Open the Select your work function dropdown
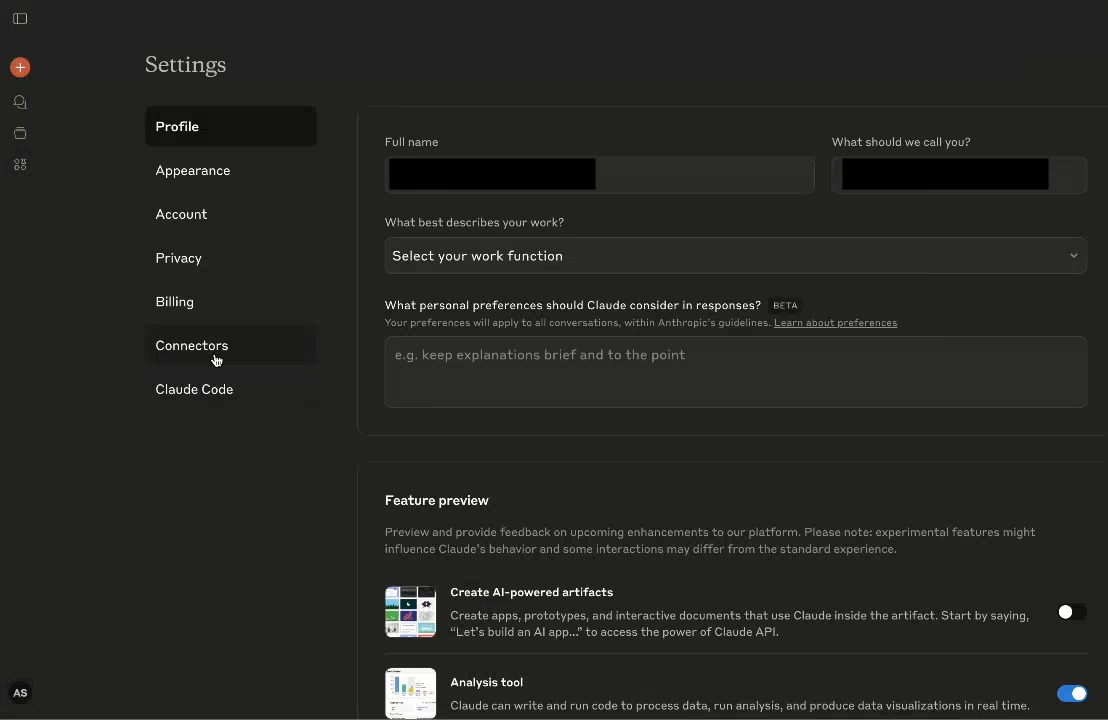 click(x=735, y=255)
